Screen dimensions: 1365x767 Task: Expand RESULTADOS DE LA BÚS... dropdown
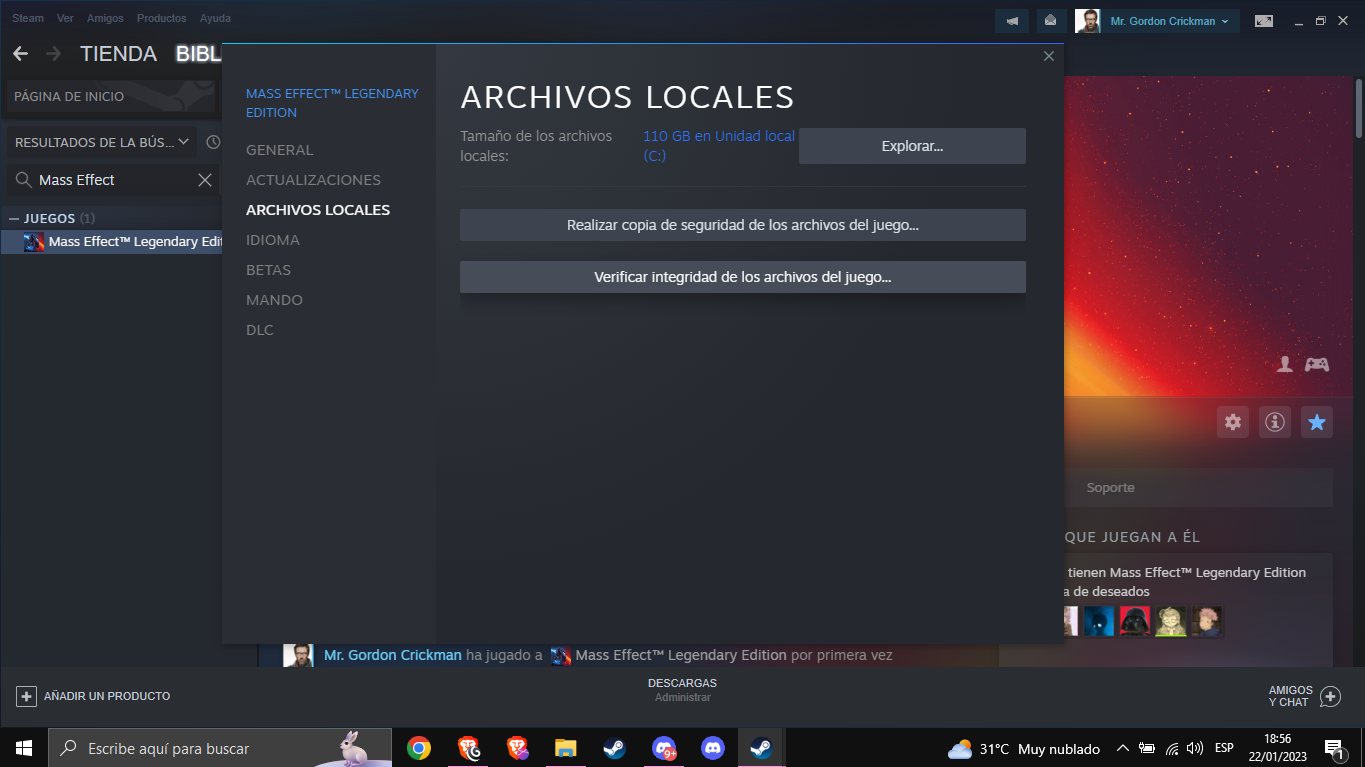click(x=102, y=143)
